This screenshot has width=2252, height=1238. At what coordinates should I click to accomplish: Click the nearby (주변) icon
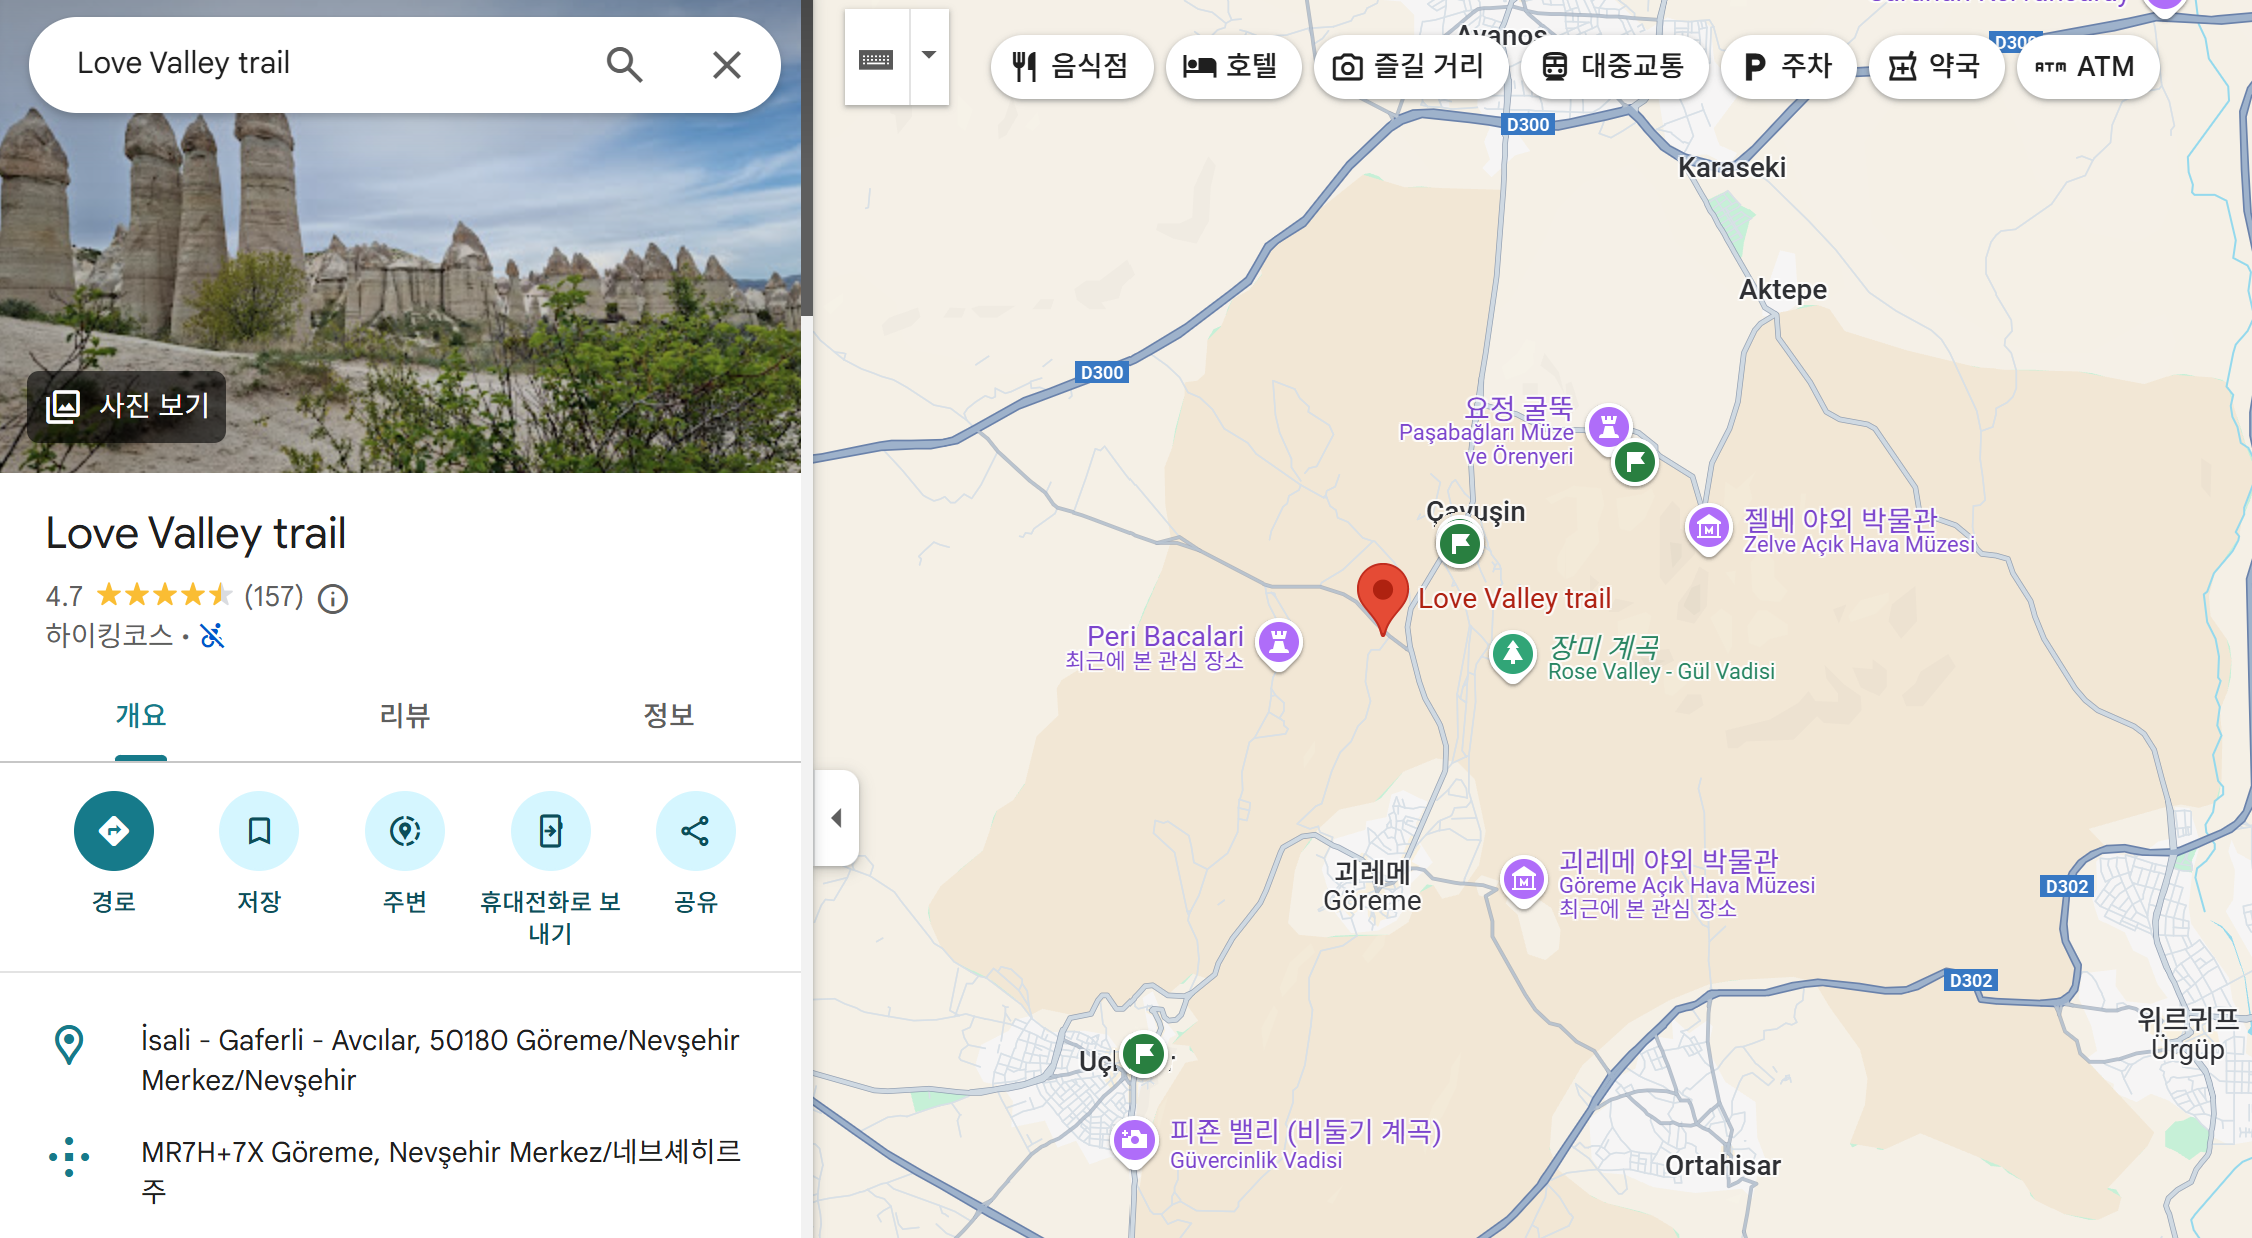tap(405, 831)
